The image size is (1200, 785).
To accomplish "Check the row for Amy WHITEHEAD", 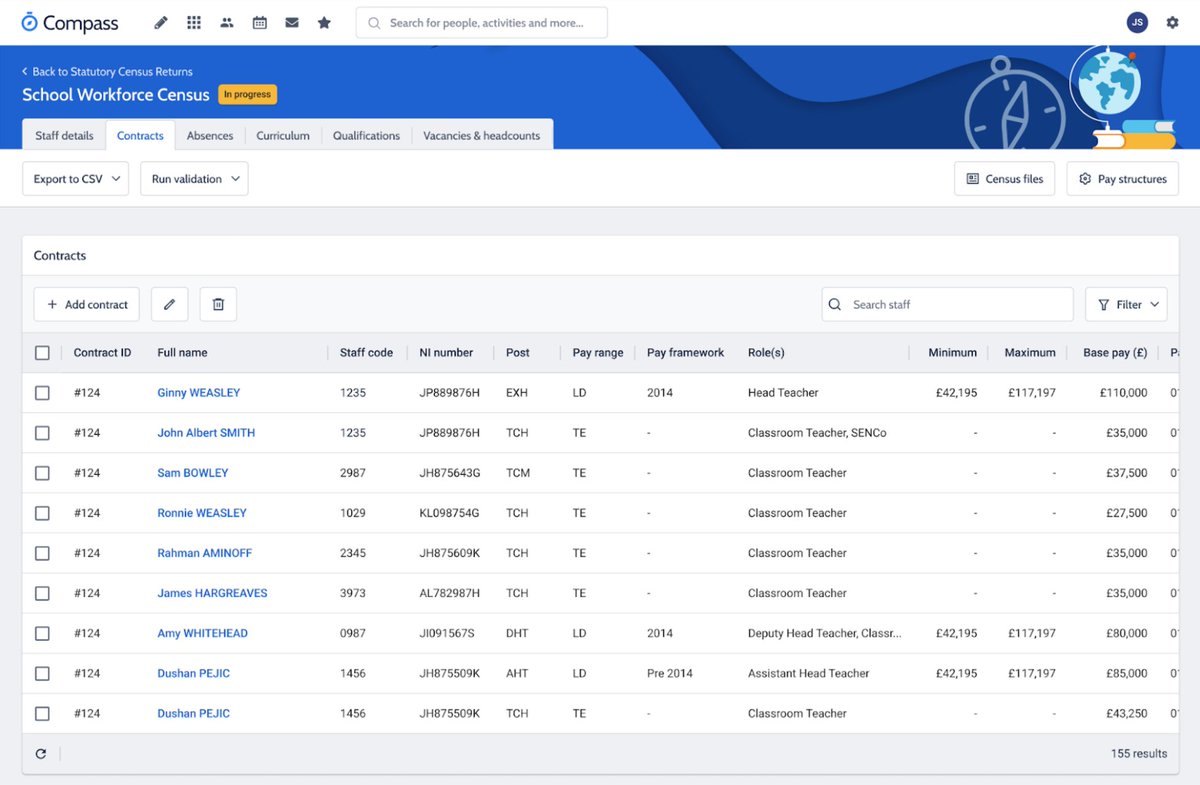I will tap(42, 633).
